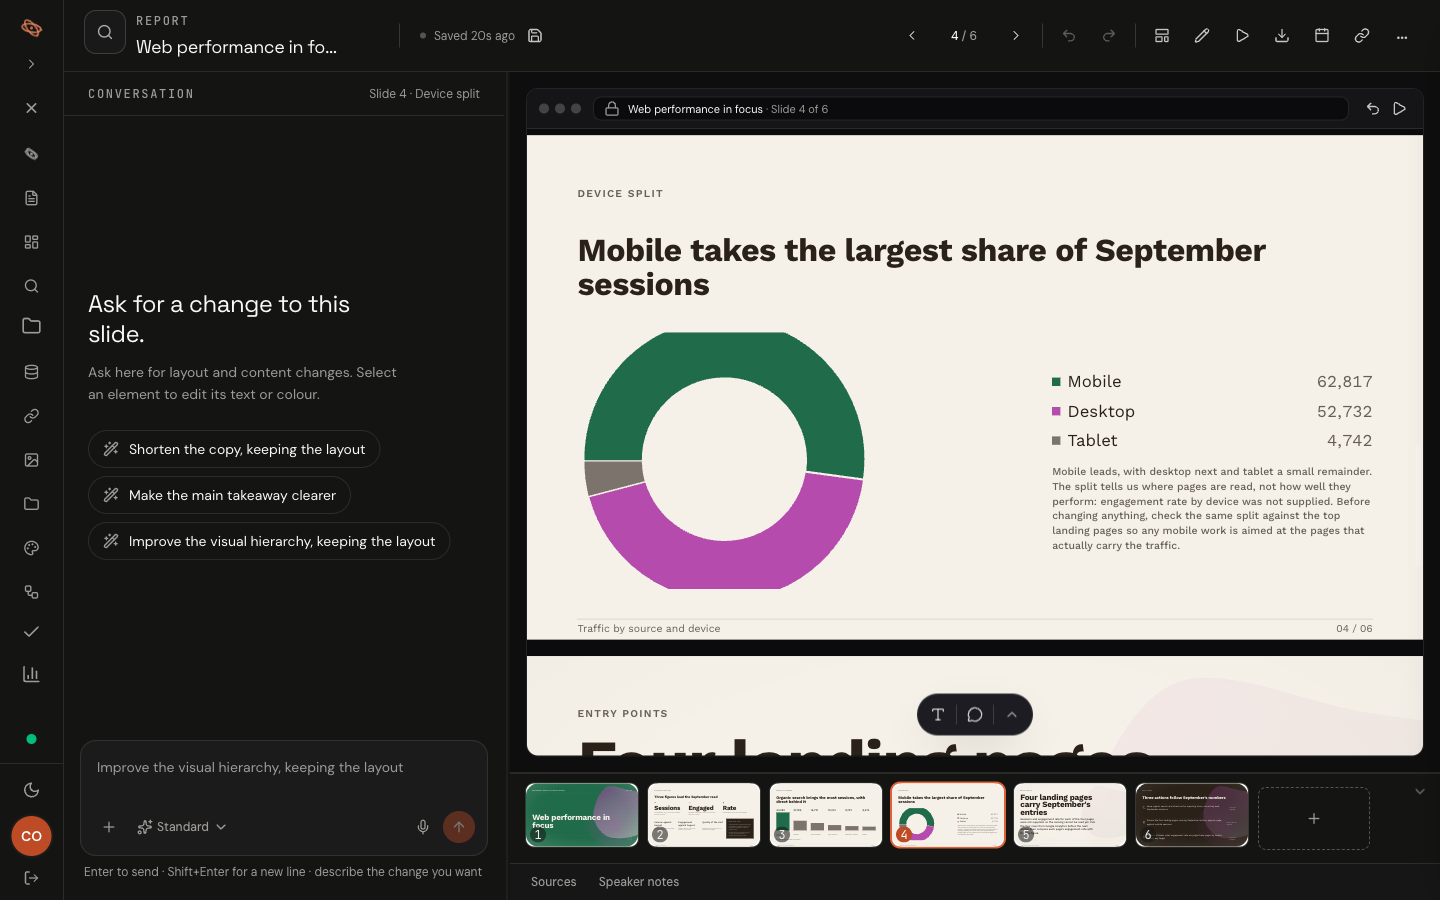Click 'Improve the visual hierarchy' suggestion chip
1440x900 pixels.
pyautogui.click(x=269, y=541)
